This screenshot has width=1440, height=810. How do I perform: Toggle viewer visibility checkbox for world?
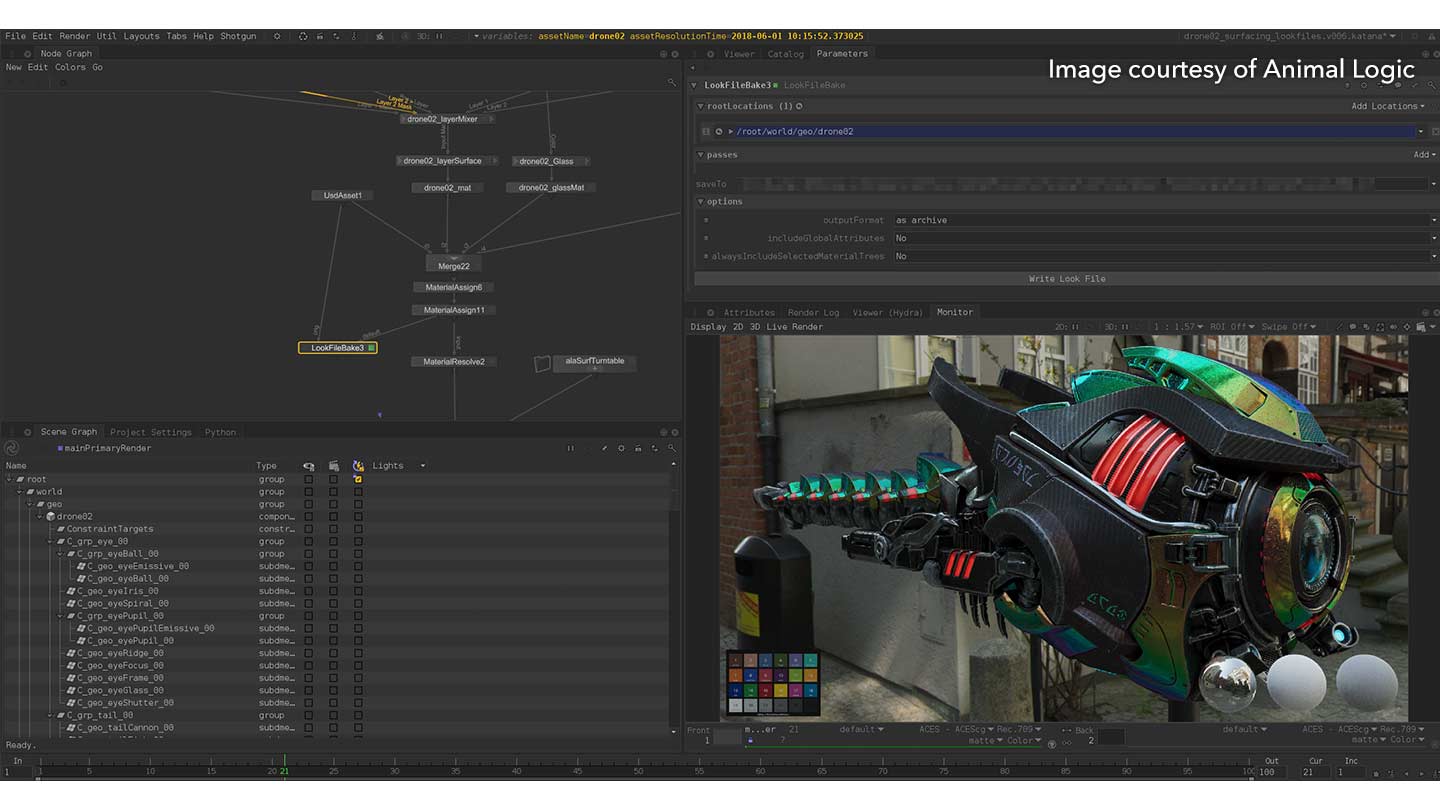[x=309, y=492]
